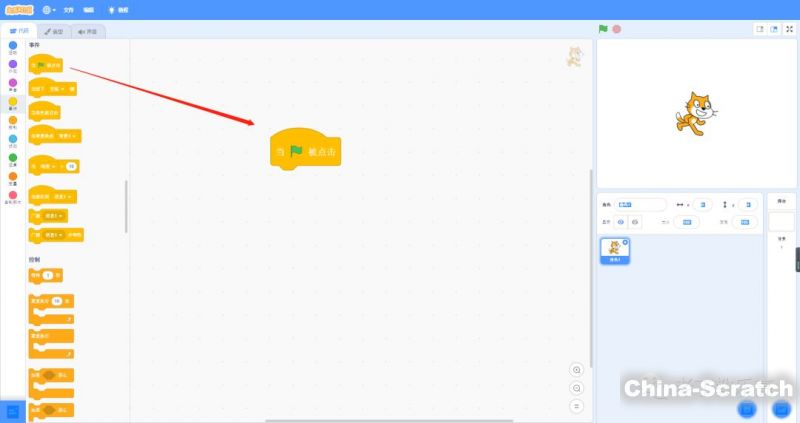Open the globe language dropdown
The height and width of the screenshot is (423, 800).
point(48,9)
